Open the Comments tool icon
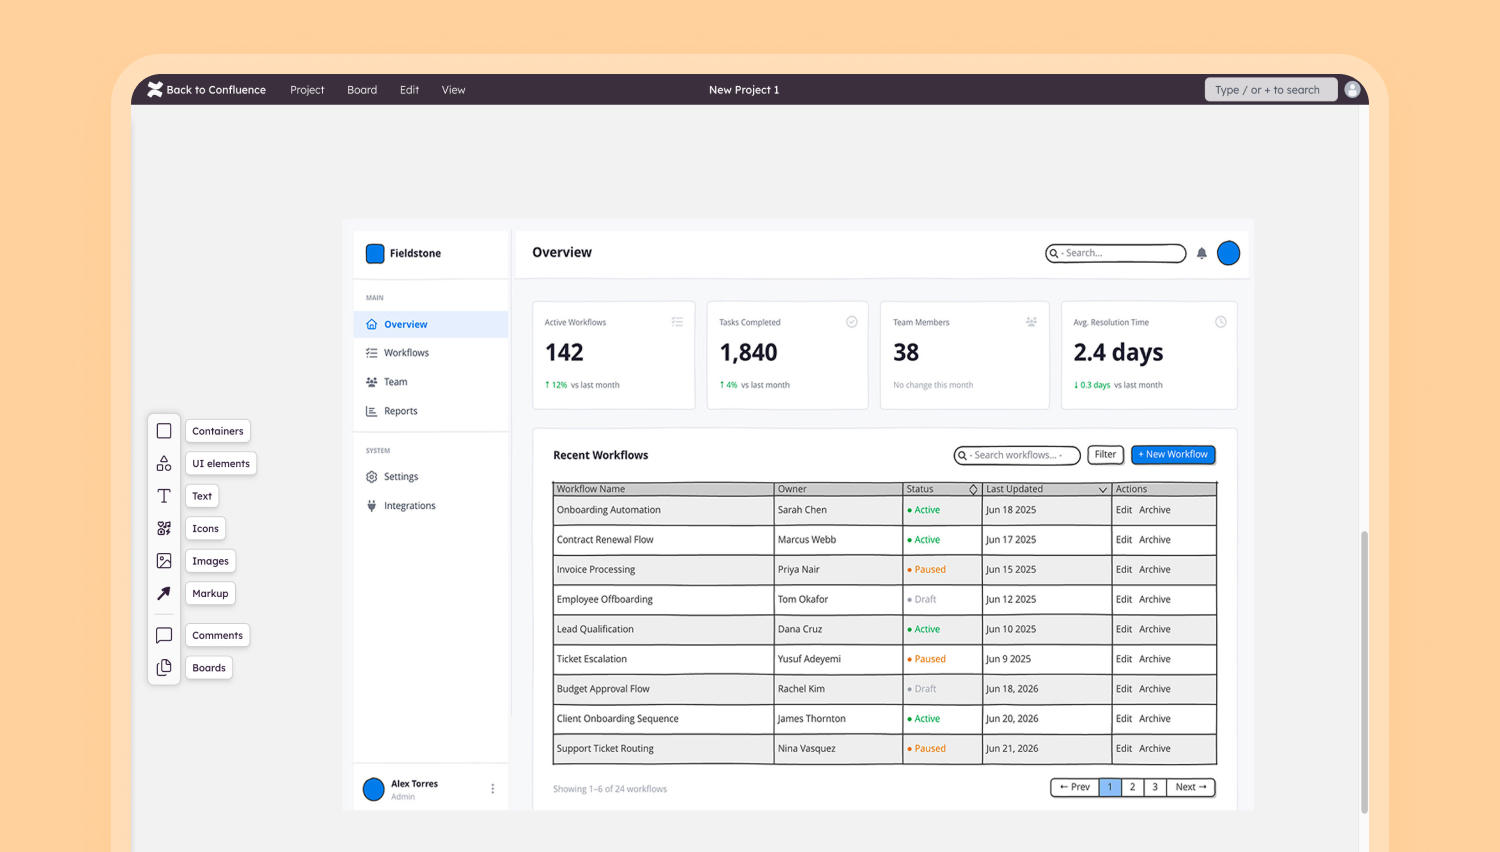 tap(164, 635)
